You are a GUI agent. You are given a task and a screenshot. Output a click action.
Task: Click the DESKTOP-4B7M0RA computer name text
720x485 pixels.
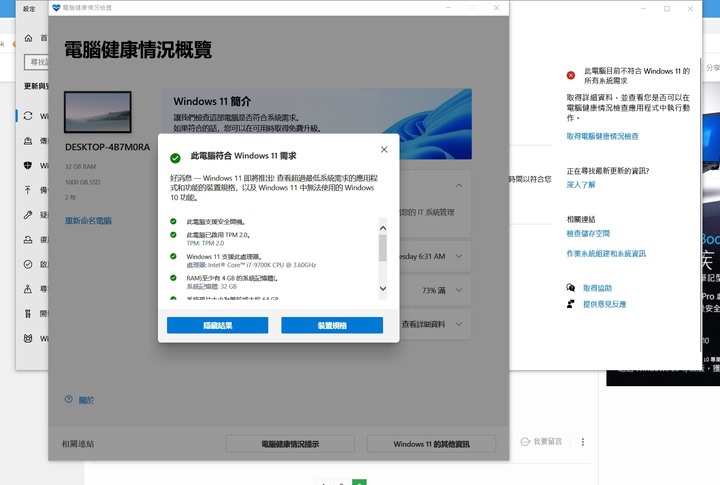[x=107, y=147]
